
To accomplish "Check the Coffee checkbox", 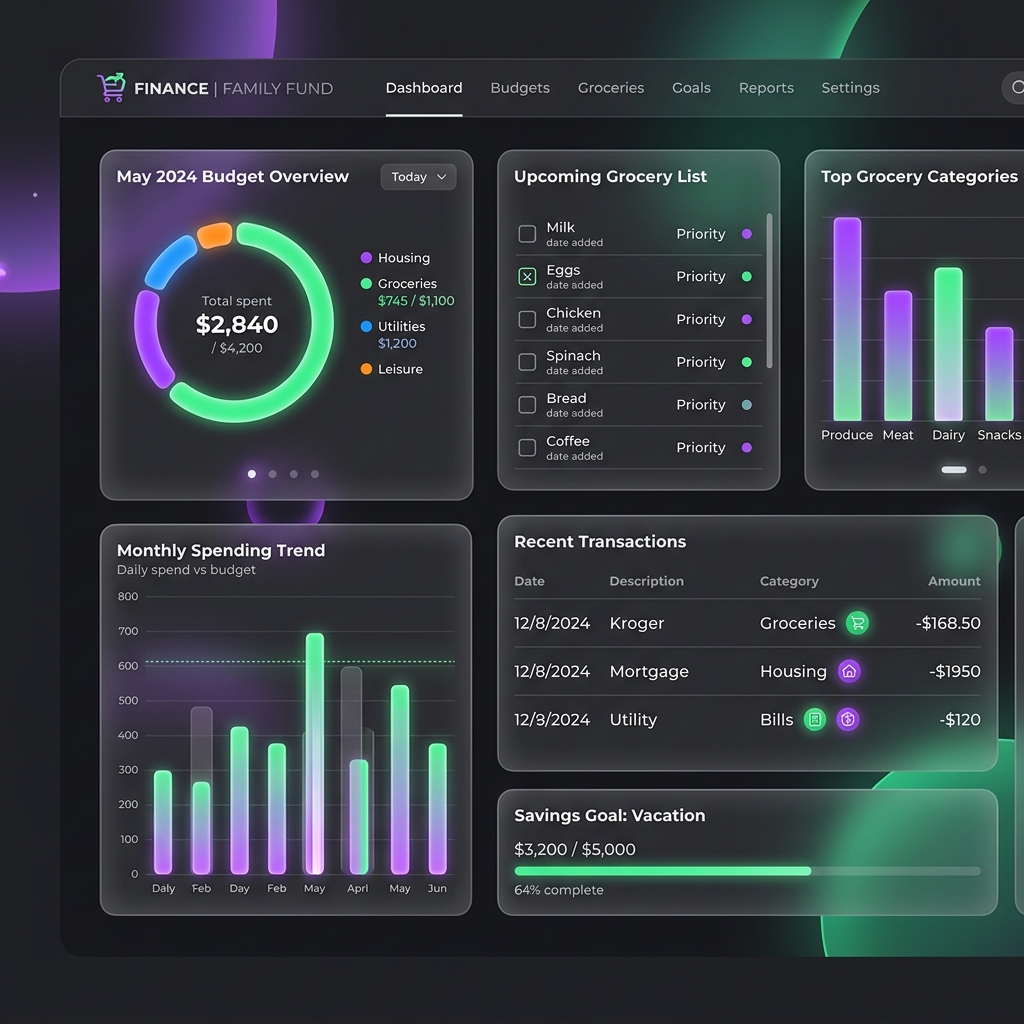I will [527, 447].
